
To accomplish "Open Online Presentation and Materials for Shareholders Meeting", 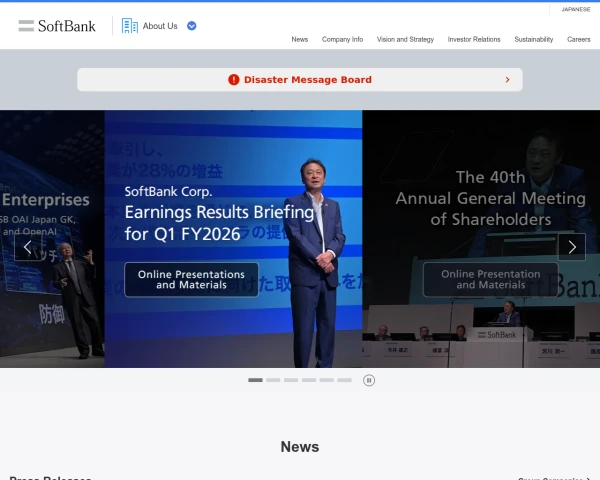I will [x=491, y=279].
